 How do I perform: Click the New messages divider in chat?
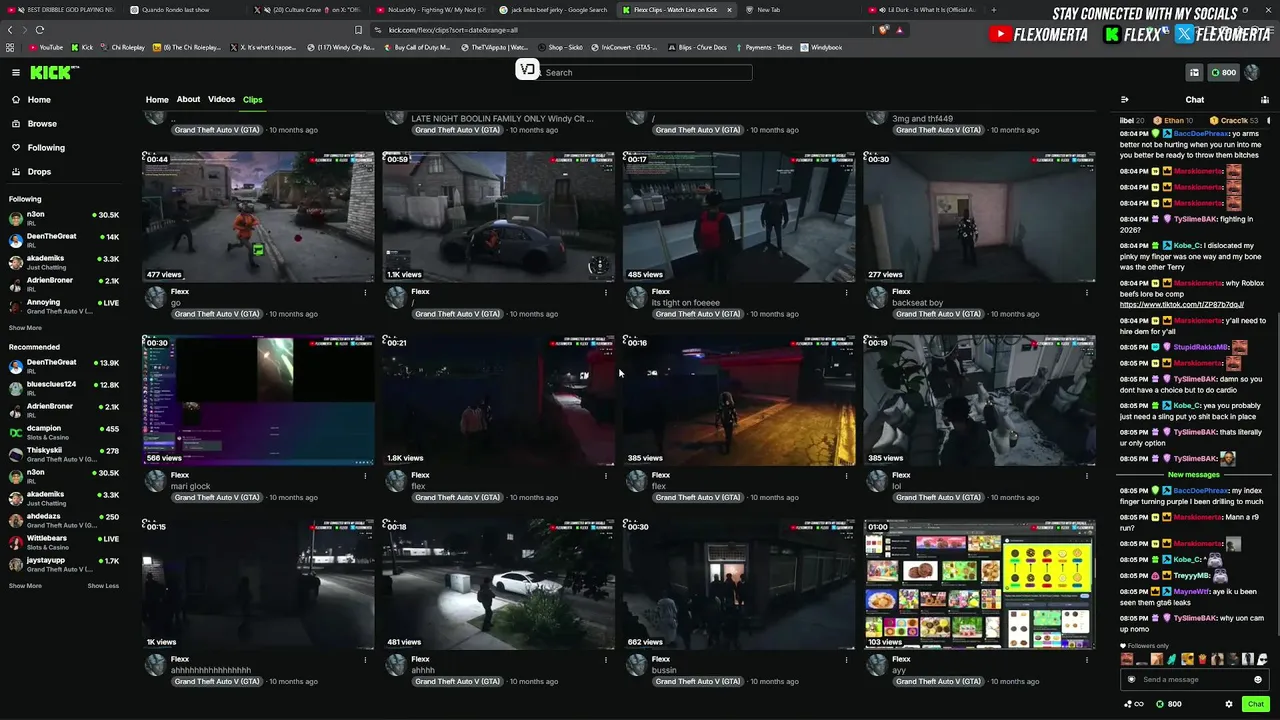pos(1194,474)
